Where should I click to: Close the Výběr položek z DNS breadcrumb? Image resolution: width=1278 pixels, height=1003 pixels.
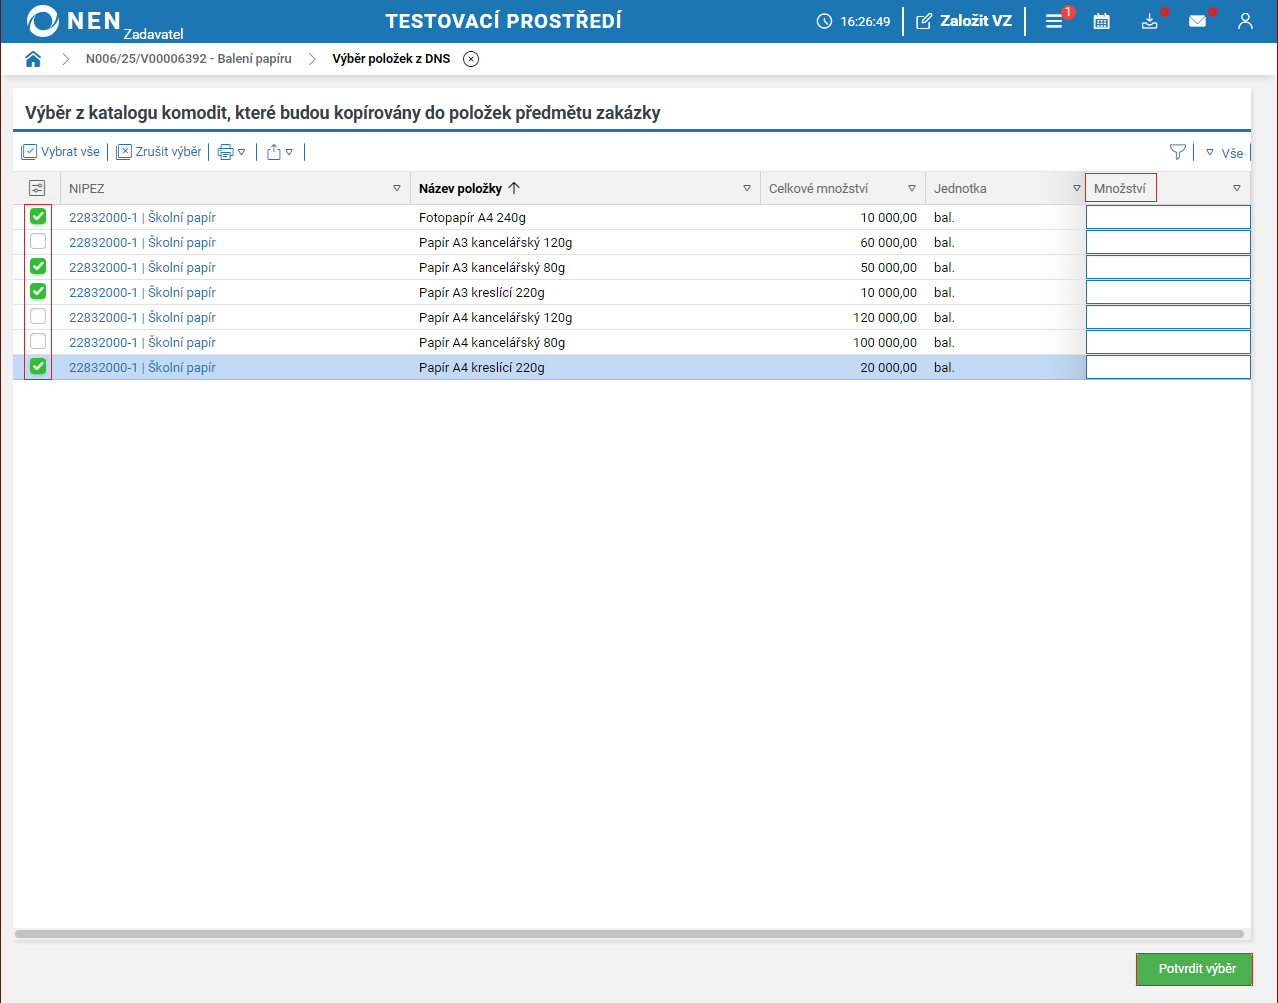[471, 59]
